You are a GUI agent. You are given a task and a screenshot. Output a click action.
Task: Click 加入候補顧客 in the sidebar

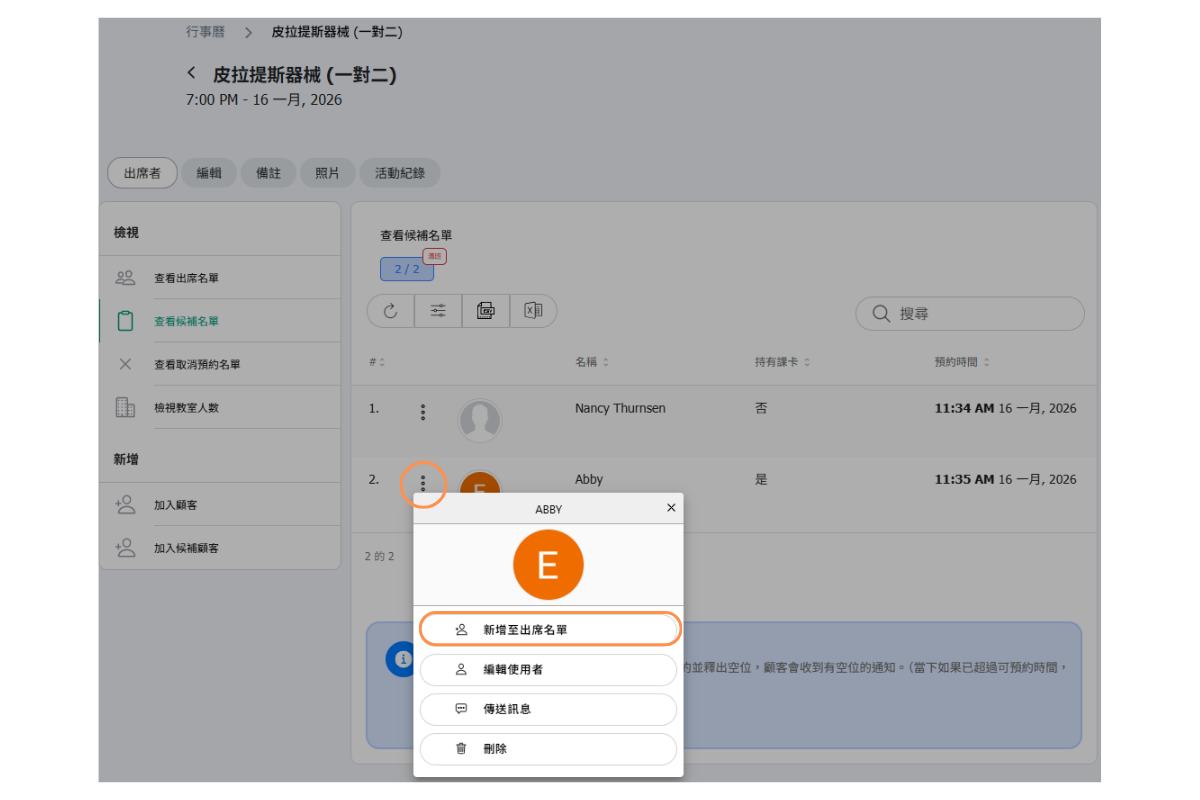(x=186, y=548)
